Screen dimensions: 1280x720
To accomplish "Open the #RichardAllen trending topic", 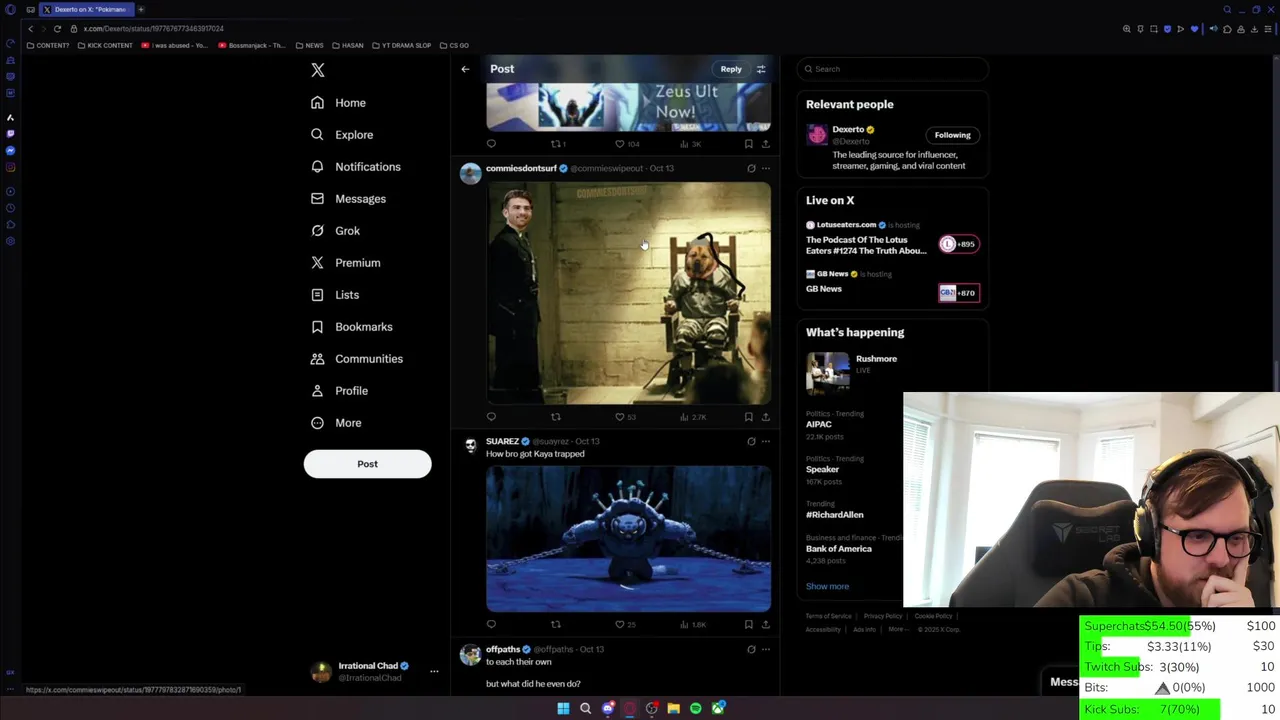I will pos(835,515).
